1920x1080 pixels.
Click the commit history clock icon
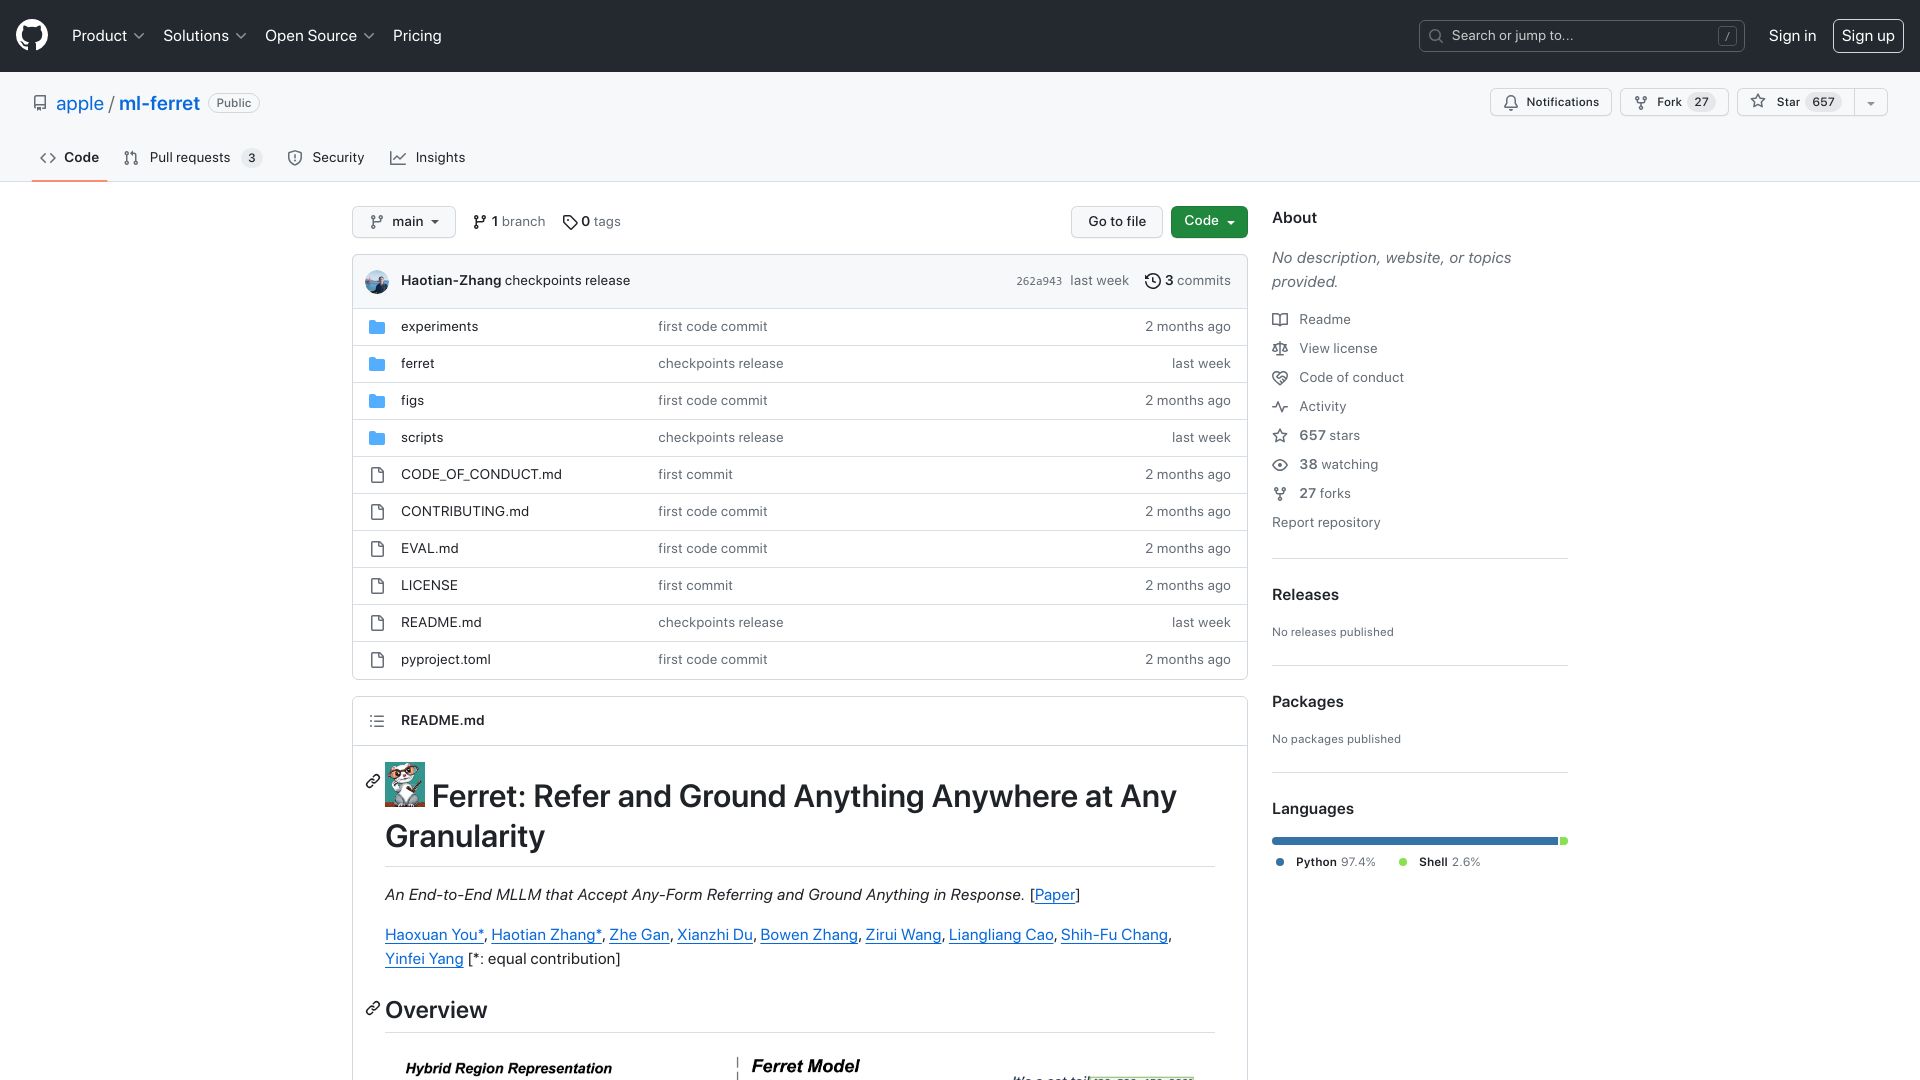pos(1152,281)
